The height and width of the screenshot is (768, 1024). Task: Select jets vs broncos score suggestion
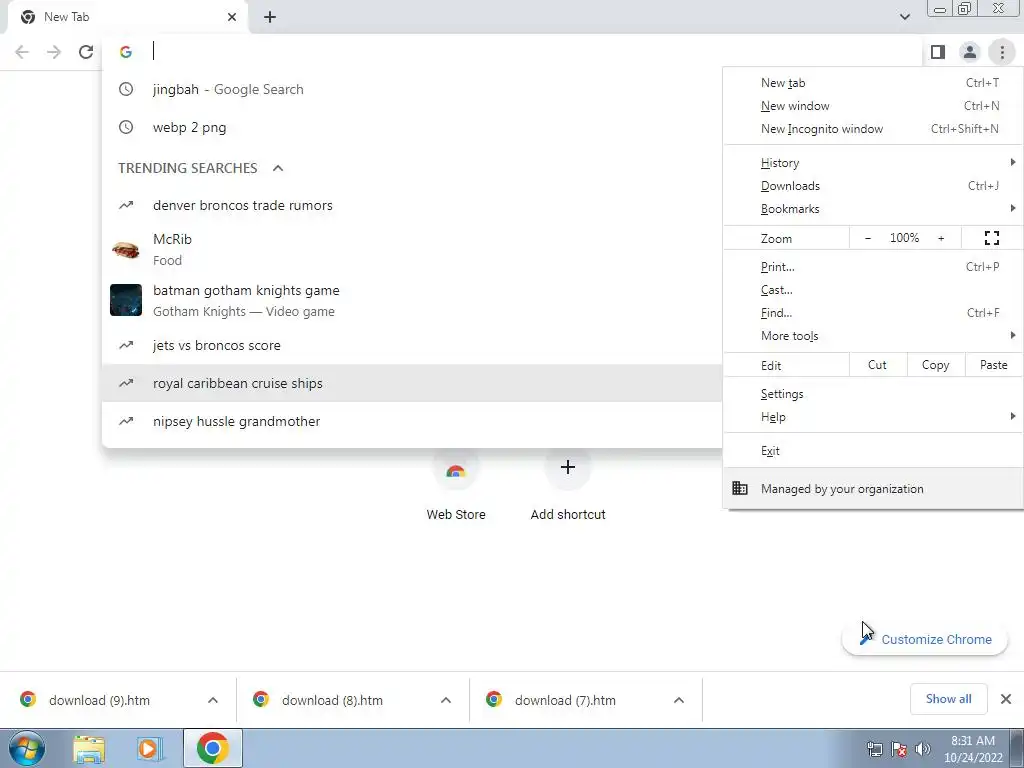click(x=412, y=345)
